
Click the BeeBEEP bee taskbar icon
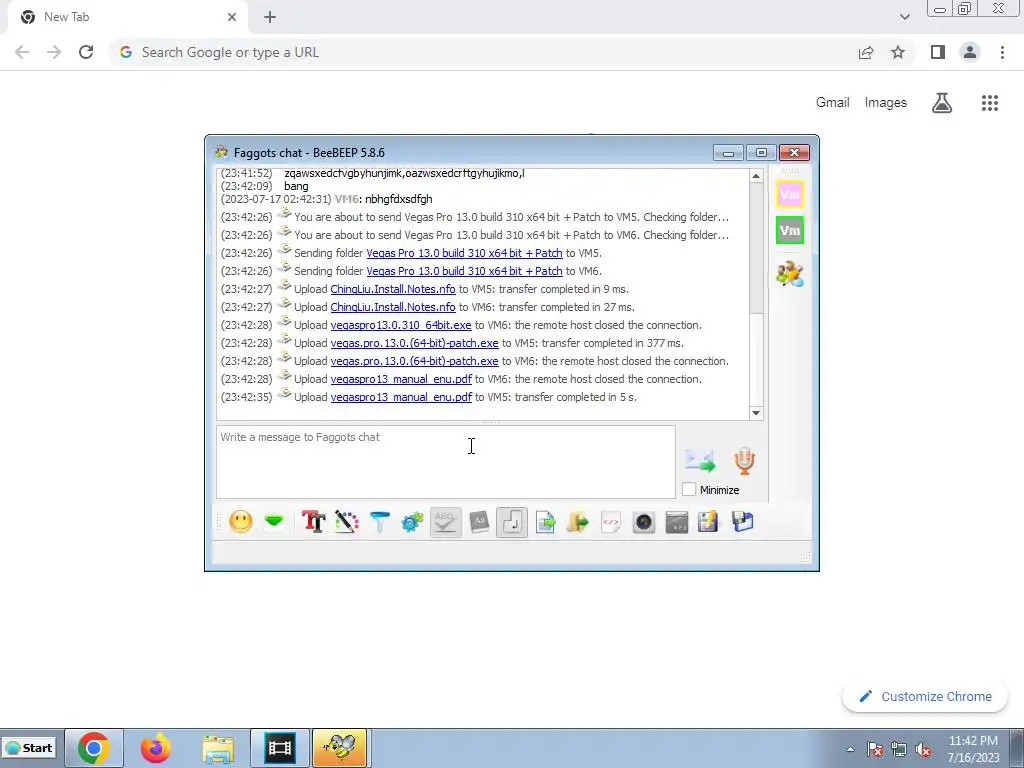[x=340, y=748]
